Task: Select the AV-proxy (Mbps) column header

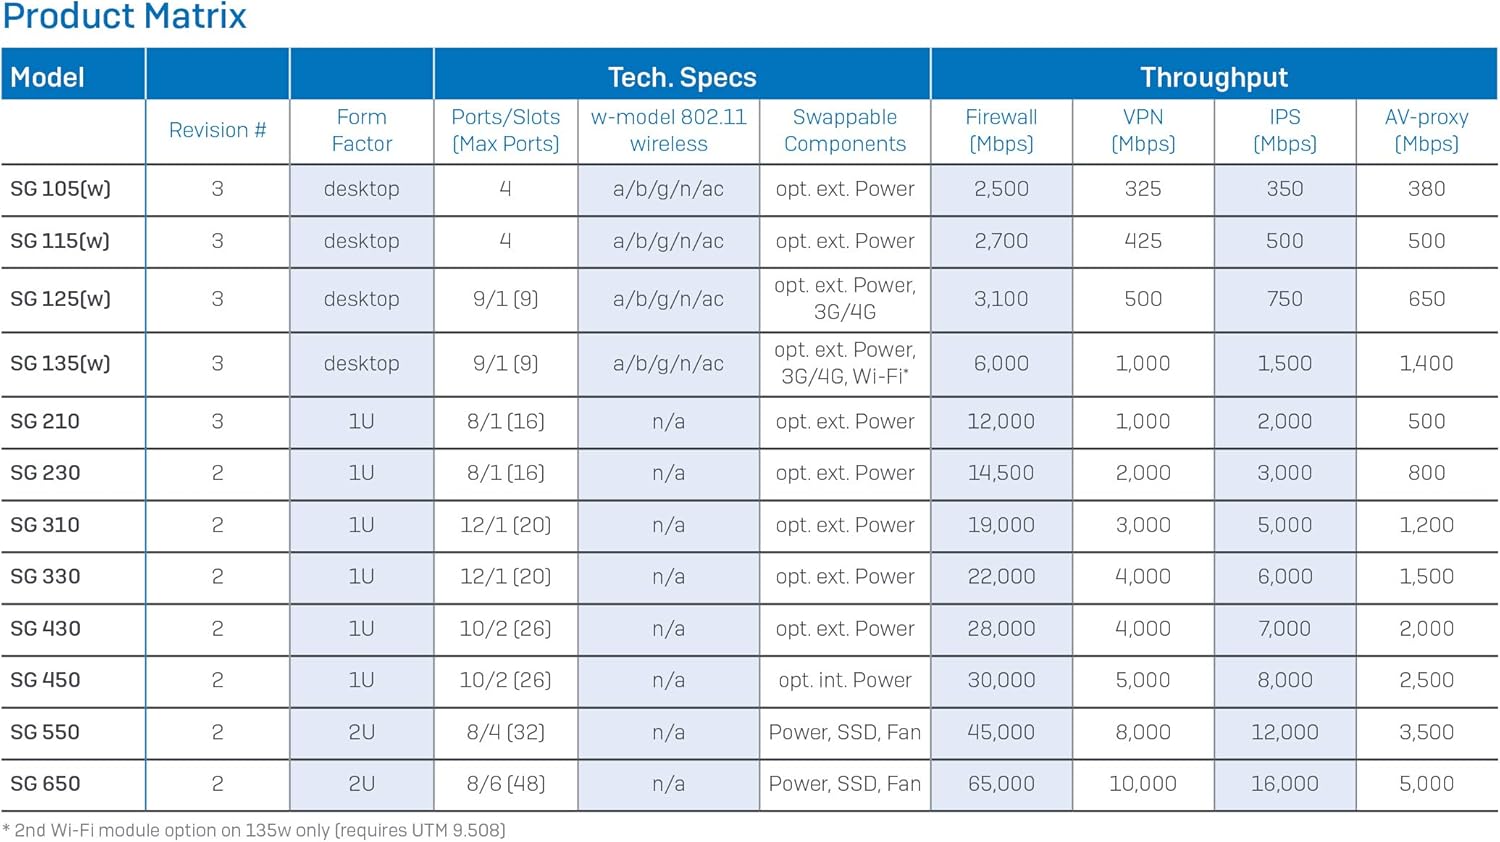Action: point(1426,130)
